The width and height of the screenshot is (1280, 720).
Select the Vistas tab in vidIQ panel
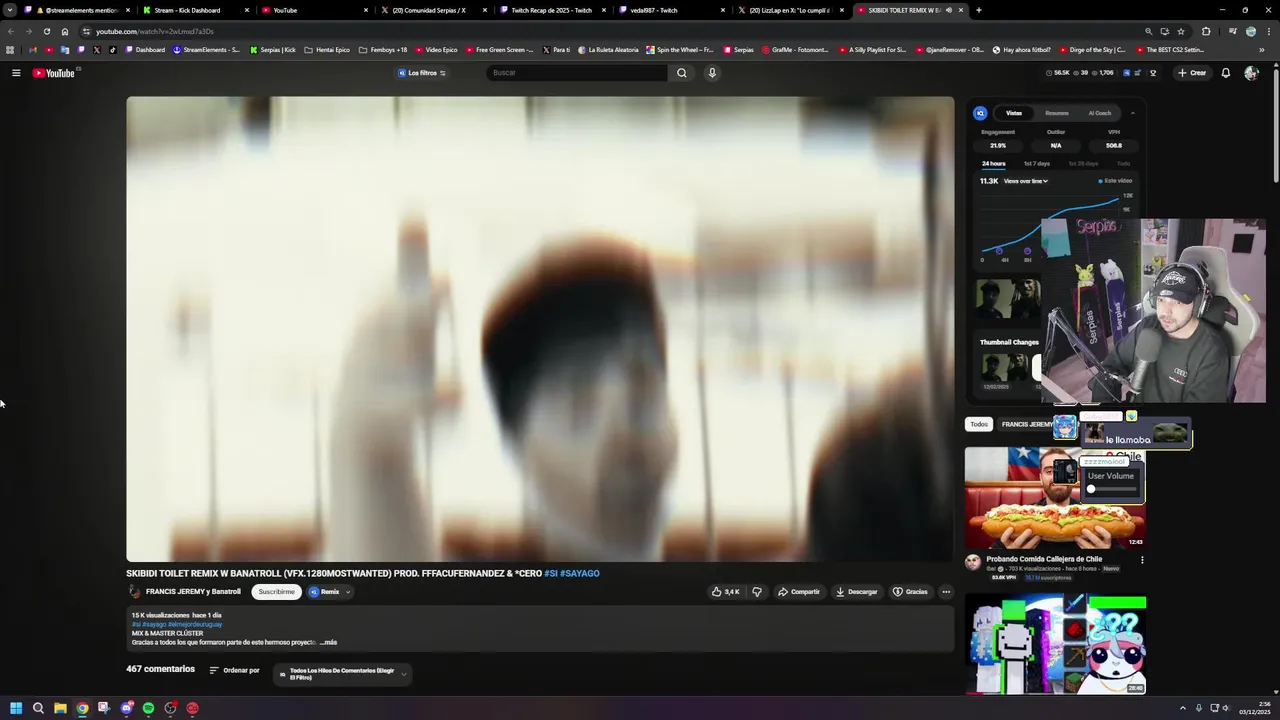pos(1014,113)
